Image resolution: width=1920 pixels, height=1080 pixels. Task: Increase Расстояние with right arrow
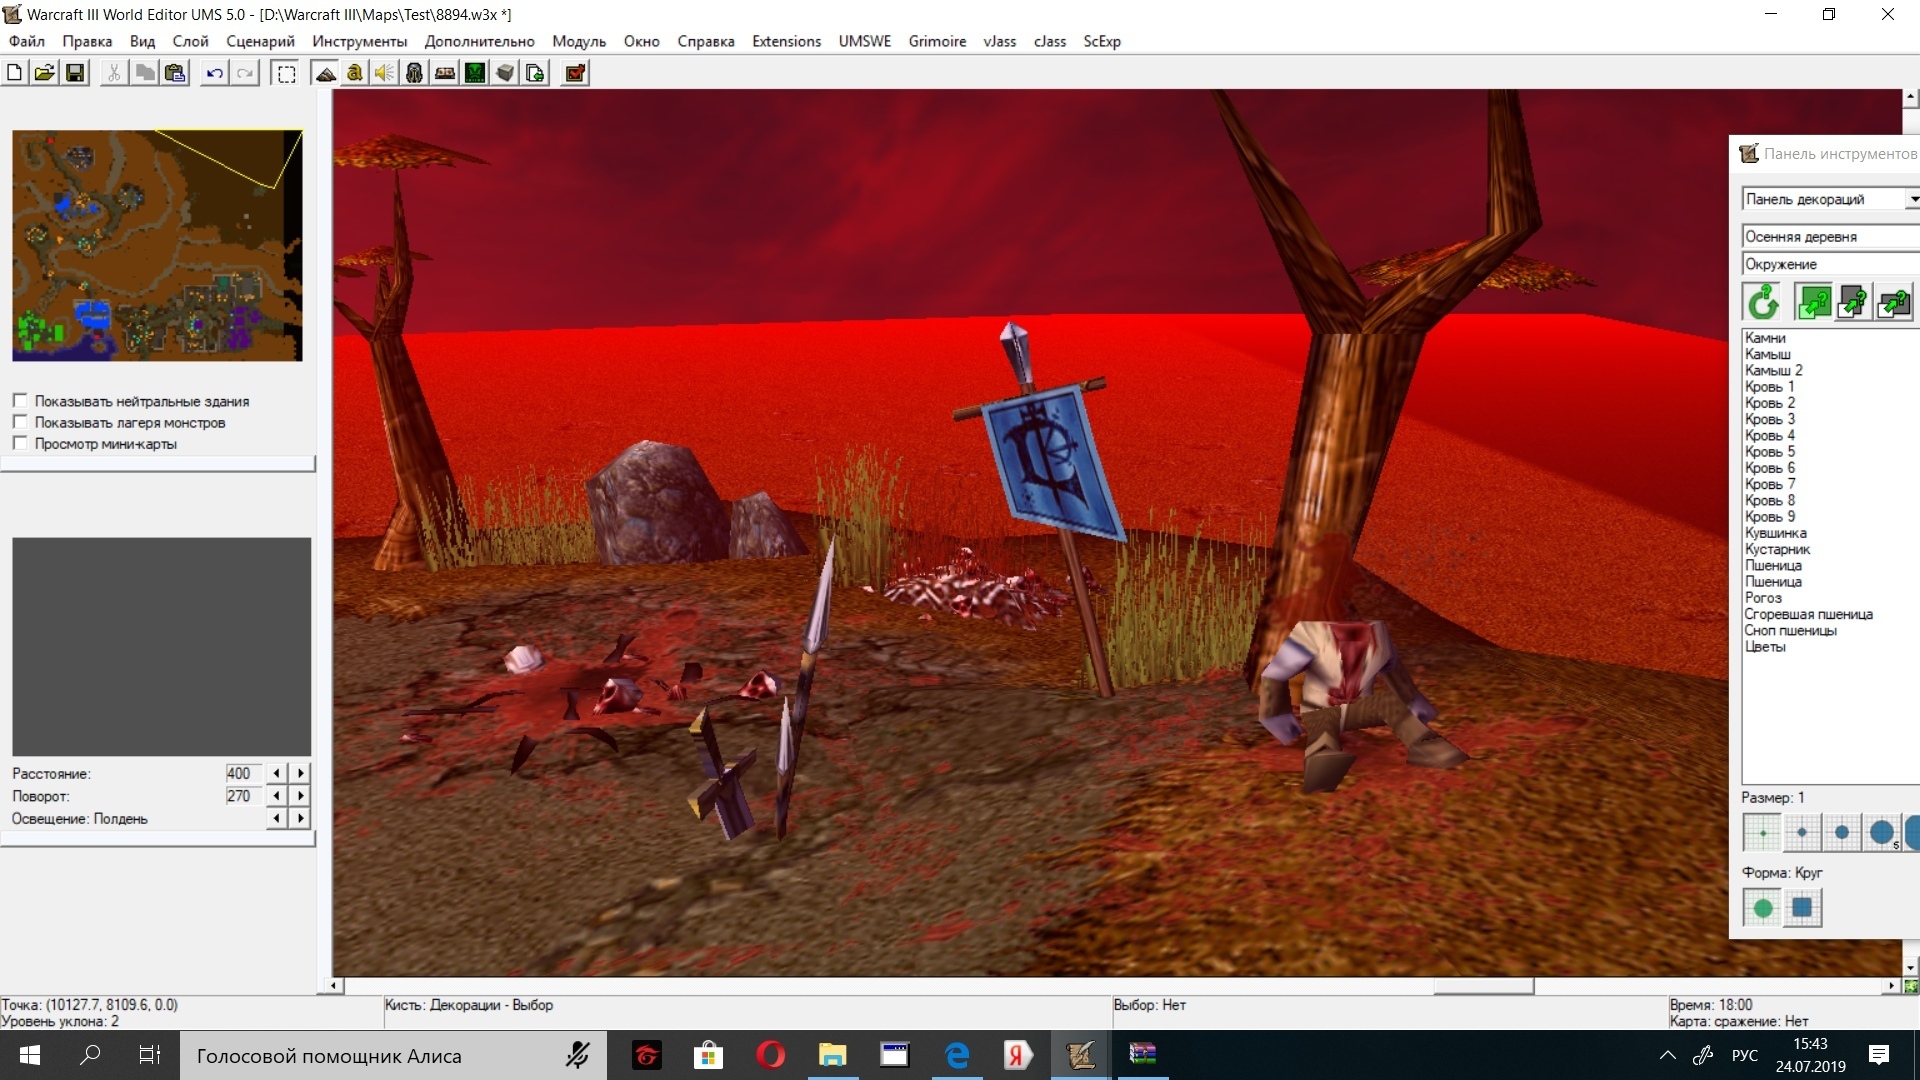point(300,773)
